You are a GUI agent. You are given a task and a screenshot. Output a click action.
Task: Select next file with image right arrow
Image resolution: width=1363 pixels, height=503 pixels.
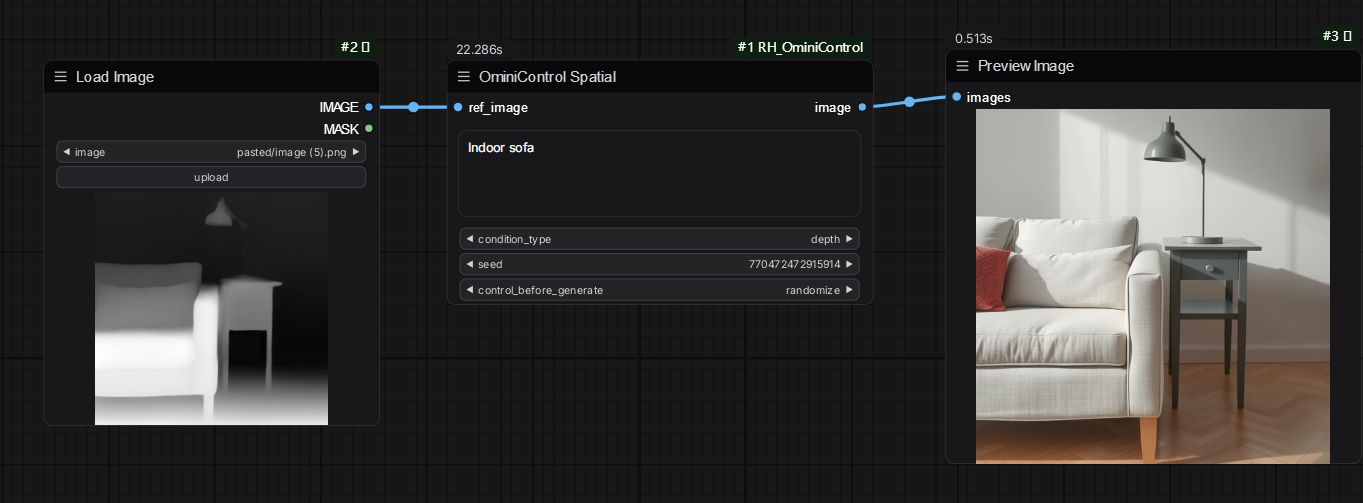[x=355, y=152]
